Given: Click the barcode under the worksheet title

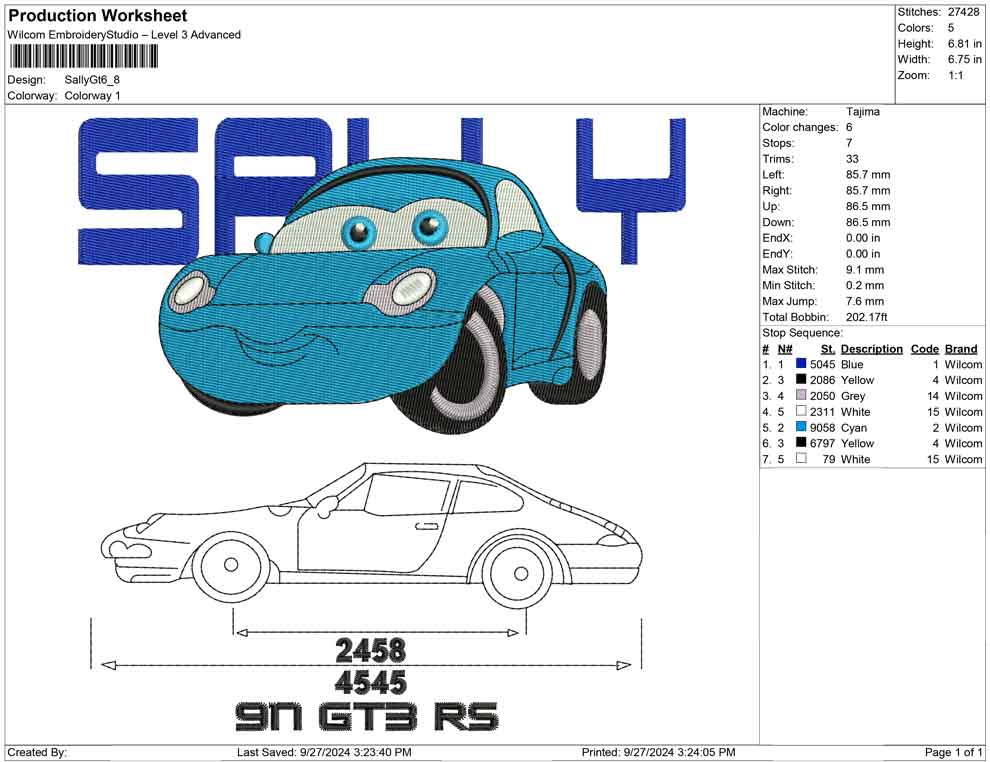Looking at the screenshot, I should [x=87, y=55].
